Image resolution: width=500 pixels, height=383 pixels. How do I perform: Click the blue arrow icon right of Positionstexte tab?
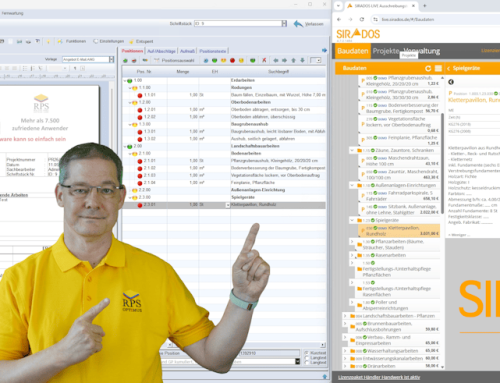pyautogui.click(x=324, y=50)
